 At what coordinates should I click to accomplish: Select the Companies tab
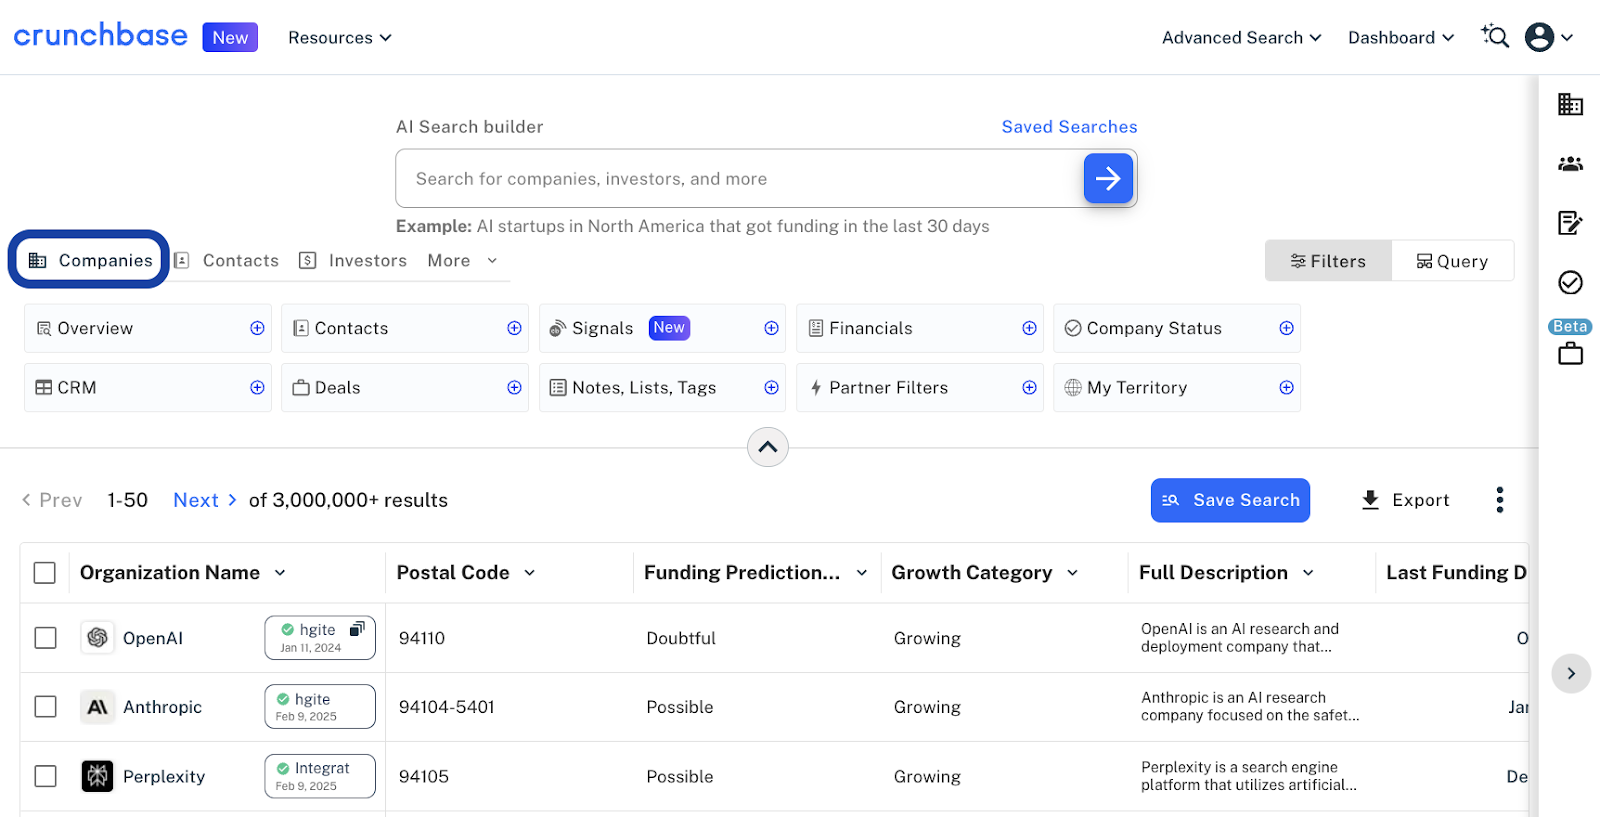coord(90,260)
